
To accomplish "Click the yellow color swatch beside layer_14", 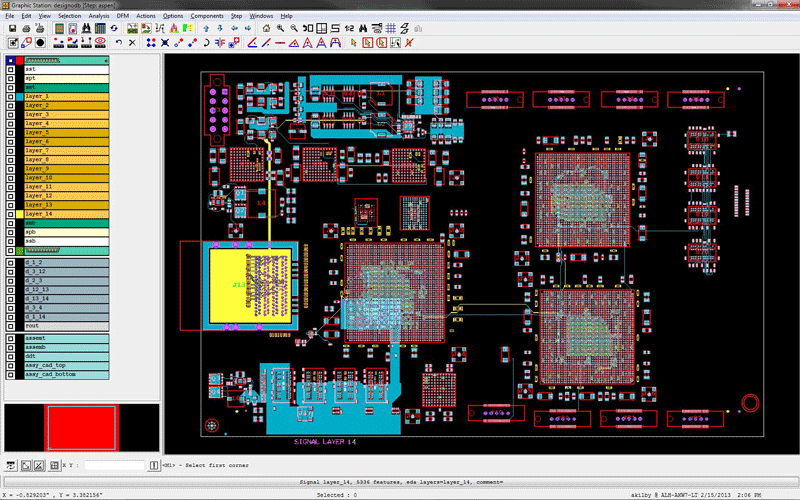I will 19,214.
